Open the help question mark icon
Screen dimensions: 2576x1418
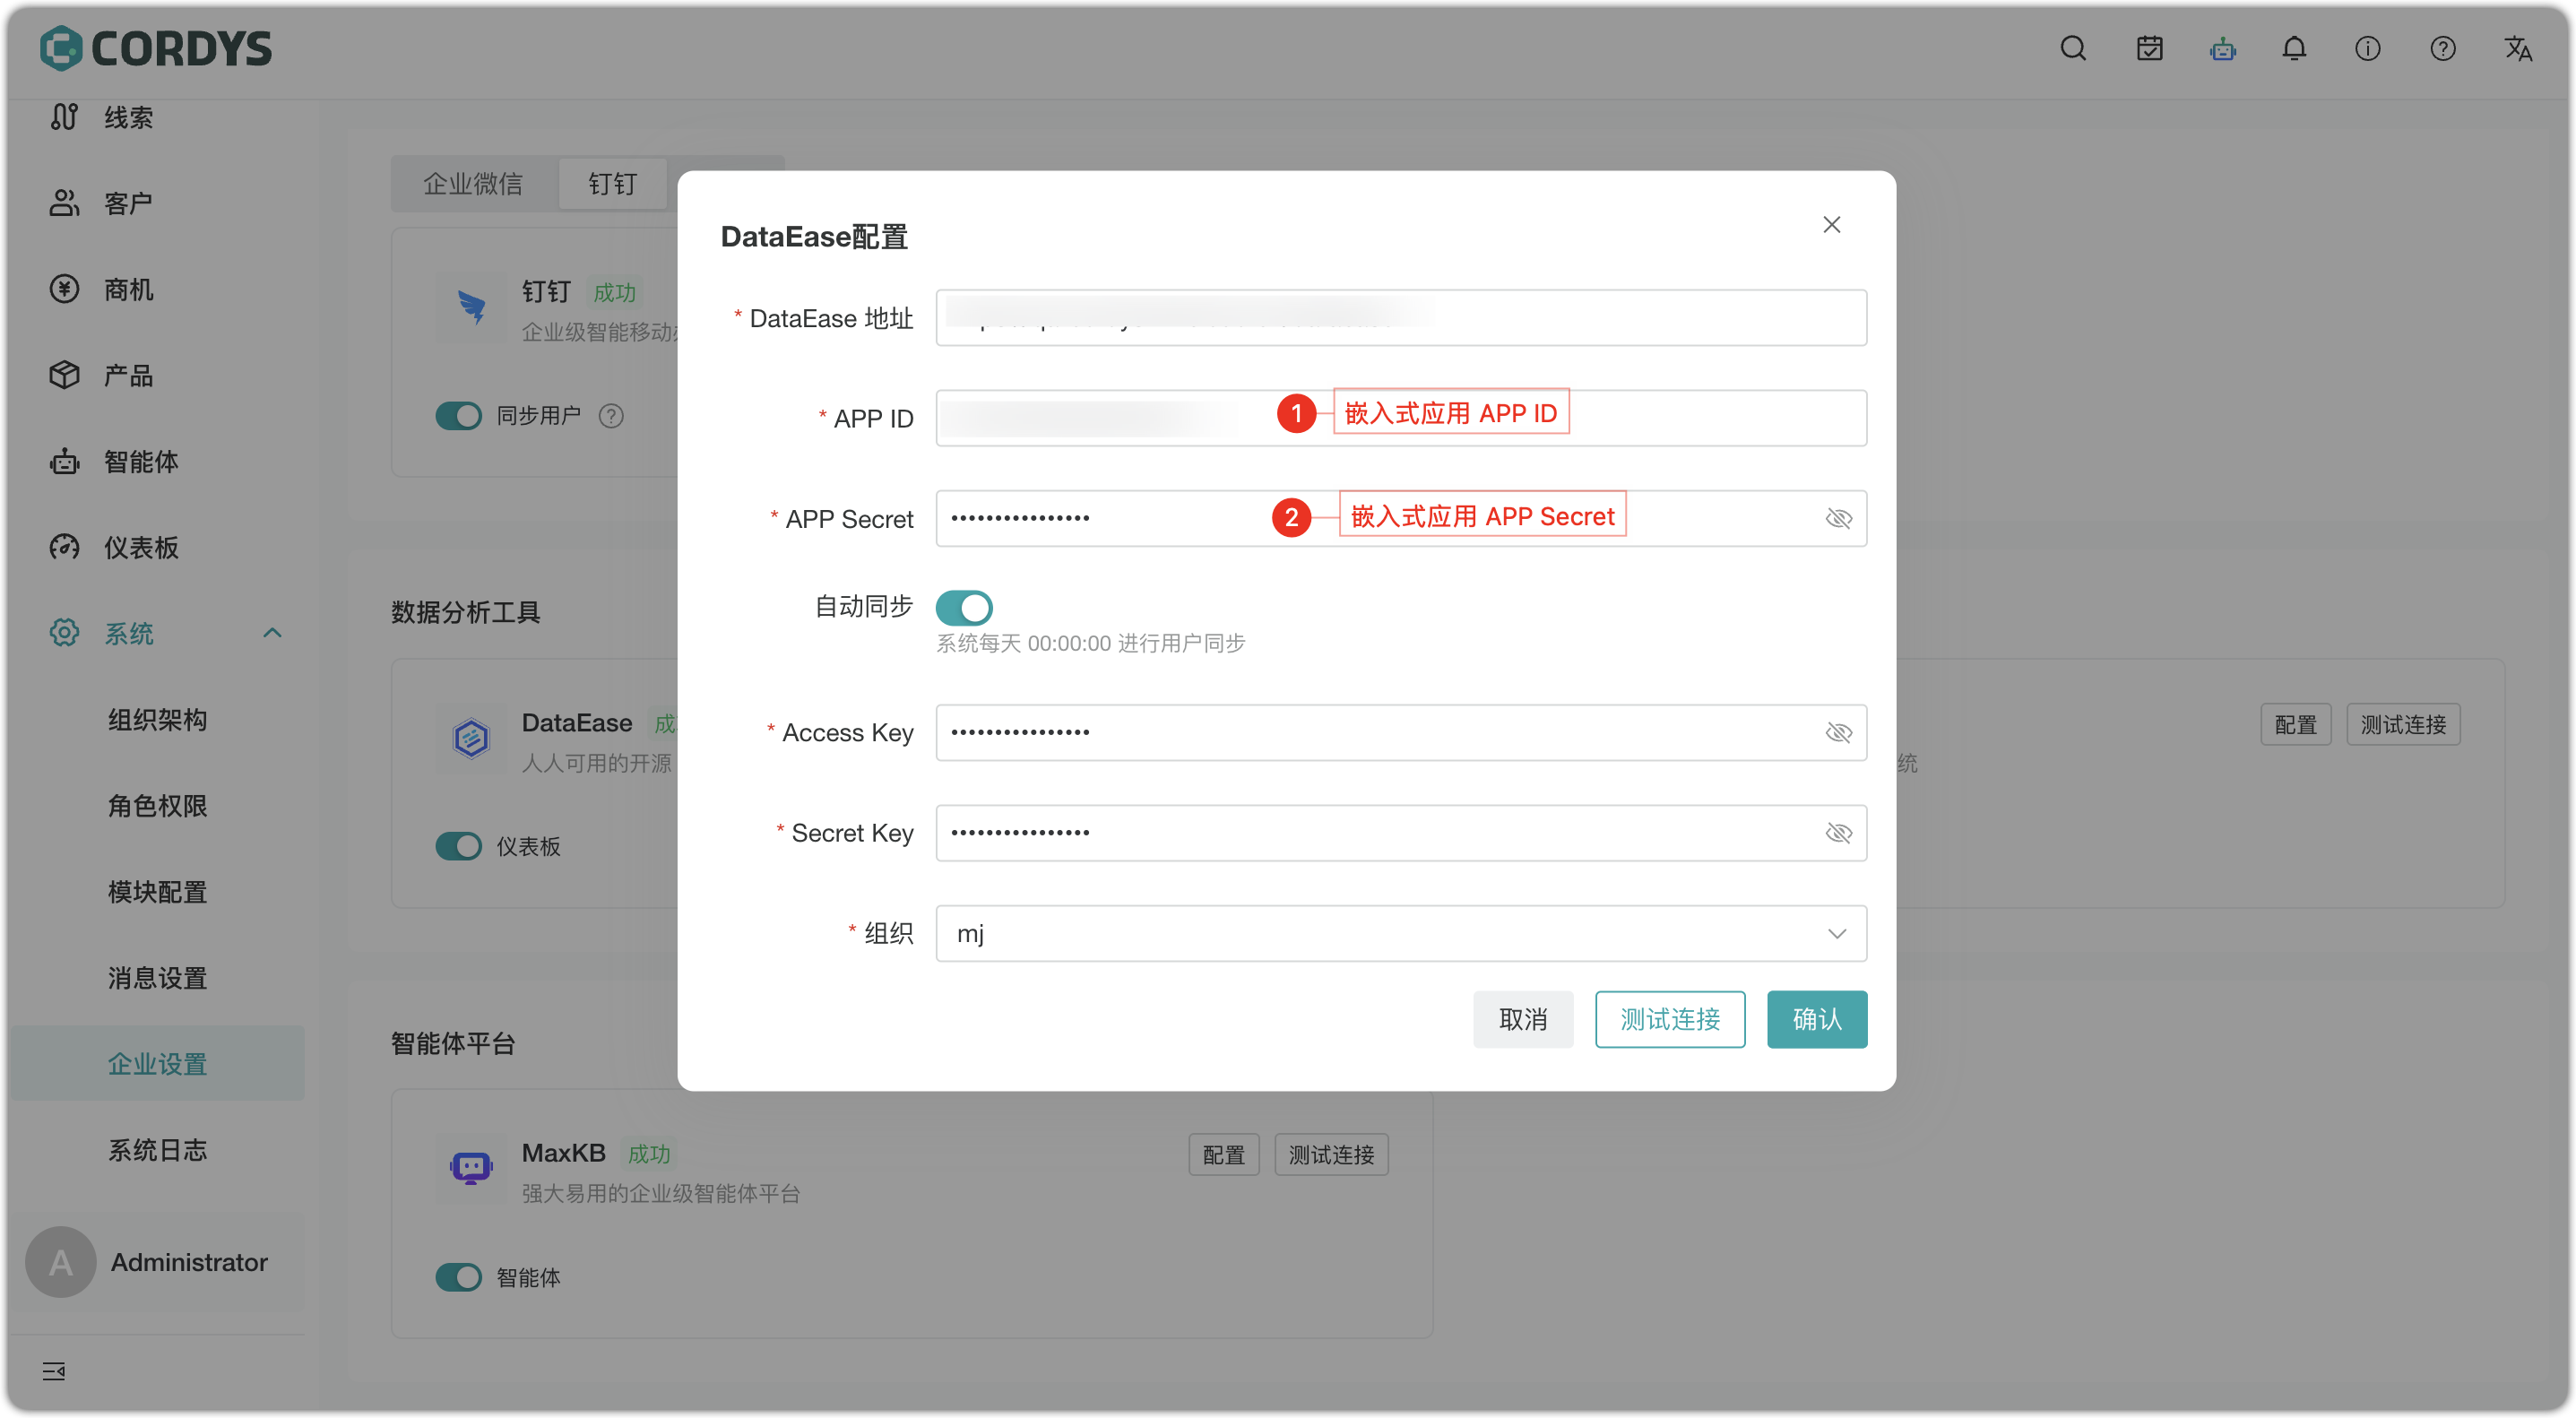tap(2442, 48)
